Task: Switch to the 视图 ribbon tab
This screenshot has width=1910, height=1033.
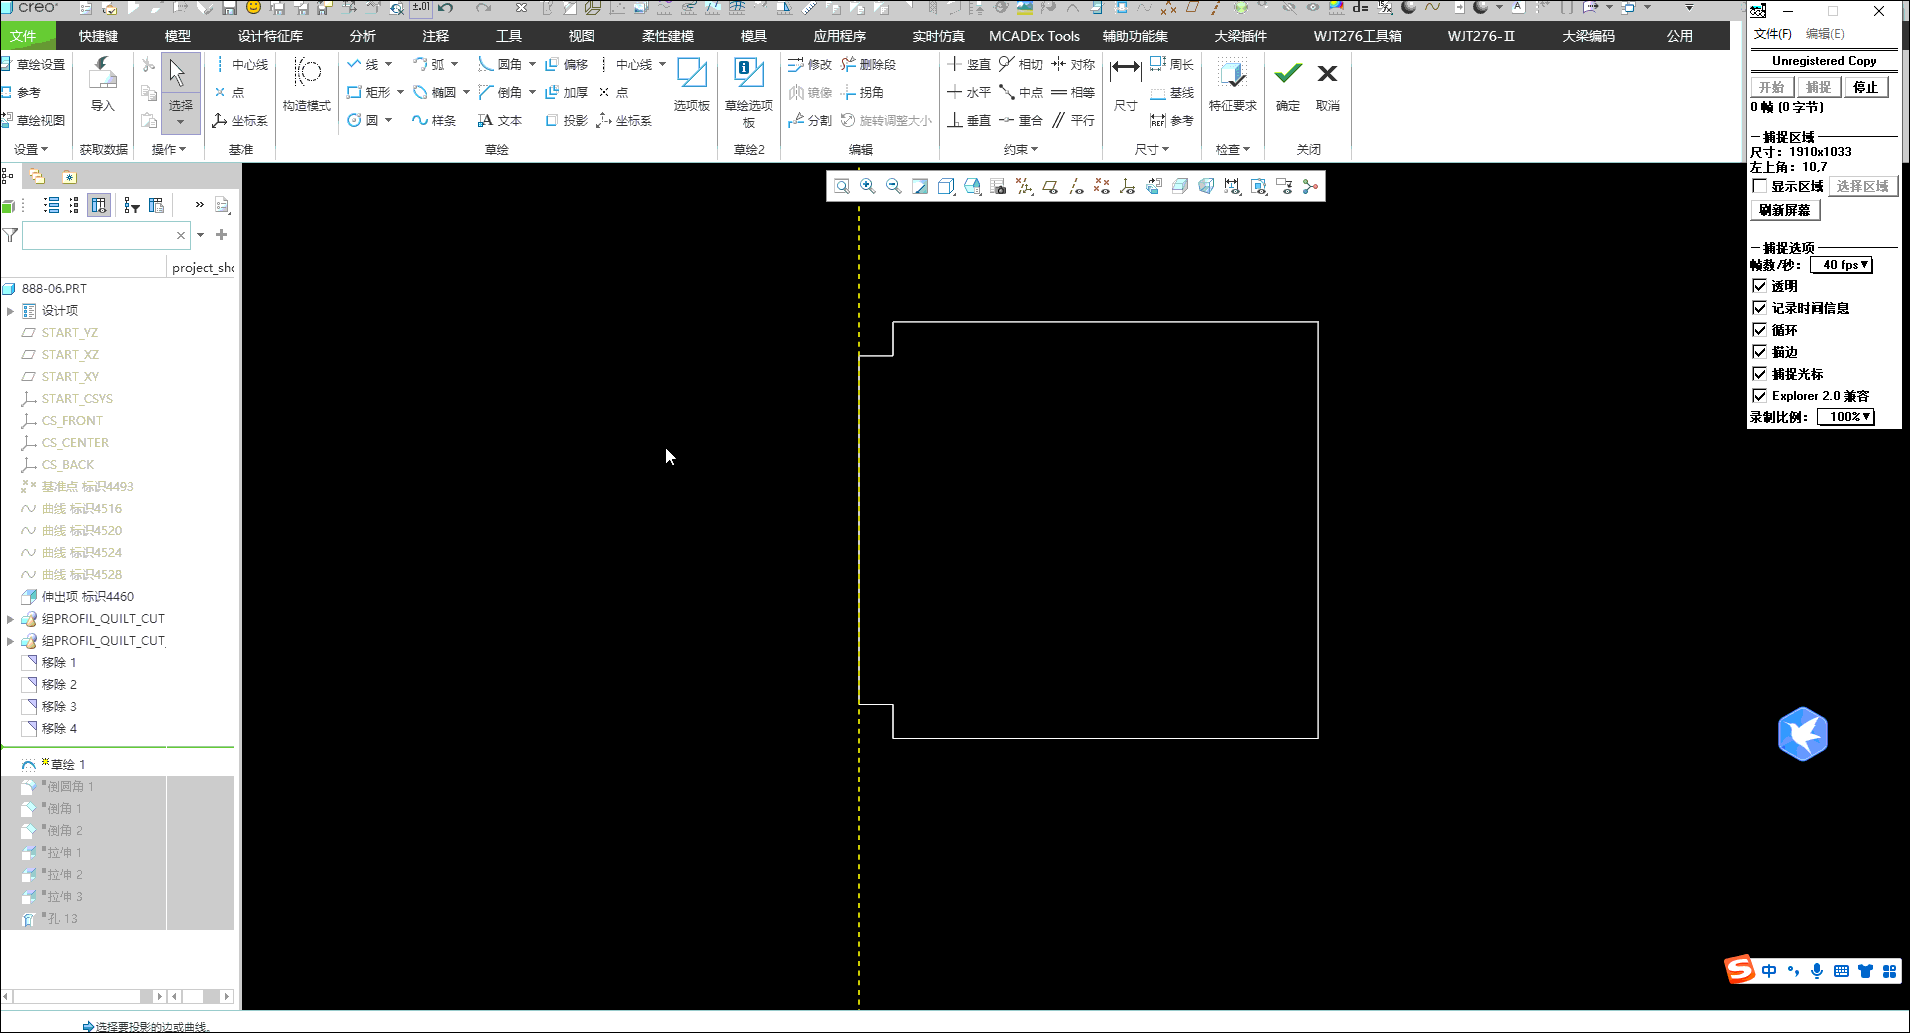Action: [x=581, y=36]
